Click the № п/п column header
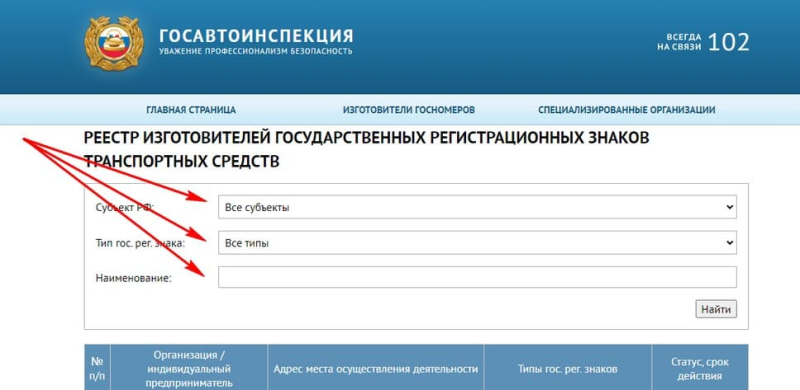 [97, 369]
